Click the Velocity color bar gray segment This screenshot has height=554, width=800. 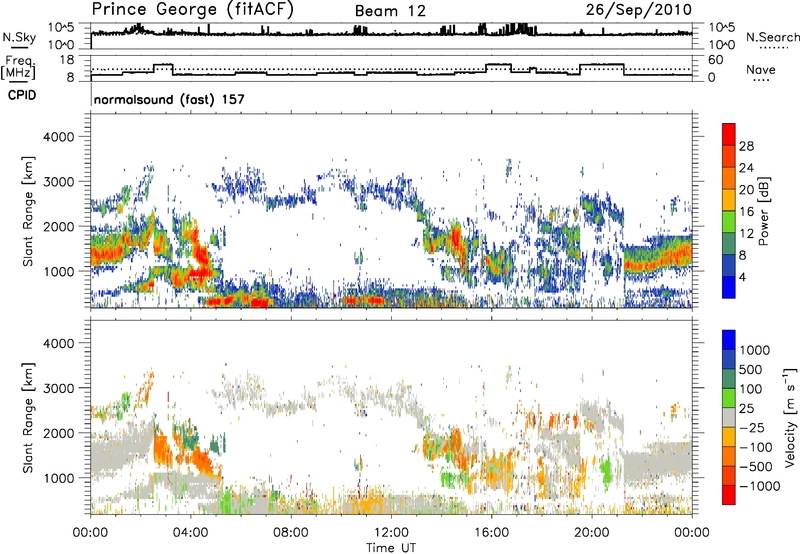click(729, 418)
